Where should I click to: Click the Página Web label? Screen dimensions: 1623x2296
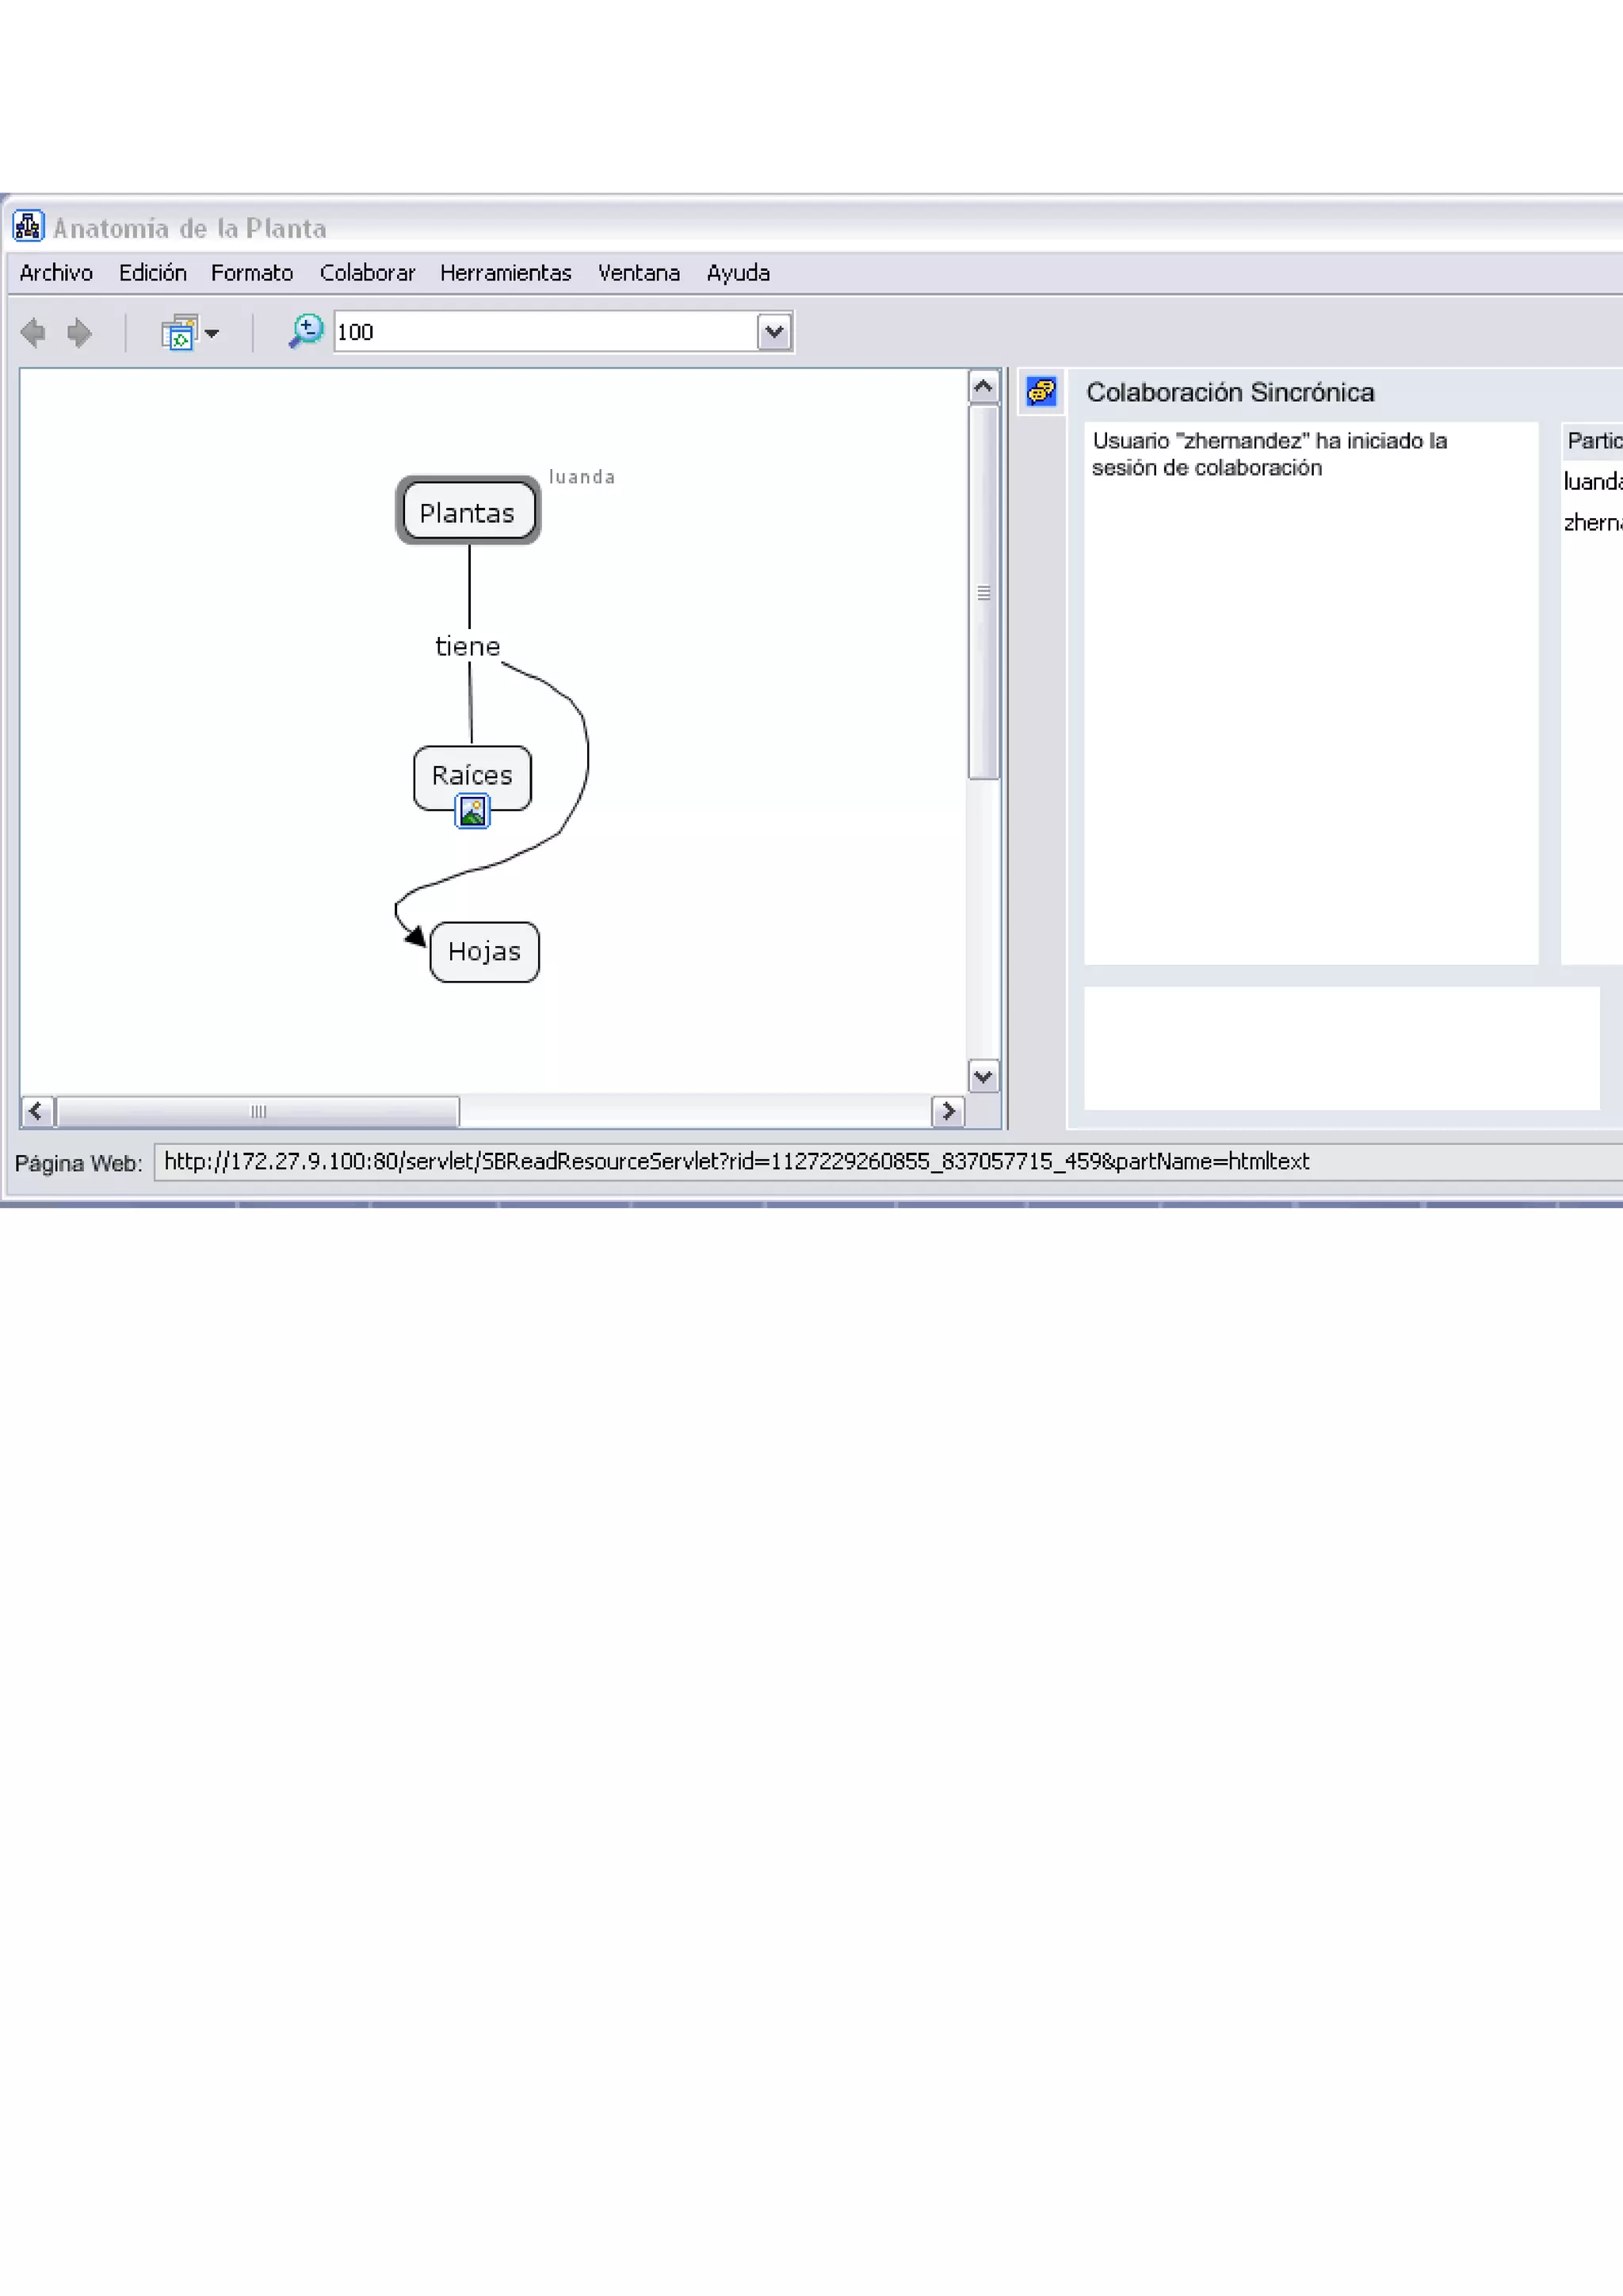point(78,1163)
